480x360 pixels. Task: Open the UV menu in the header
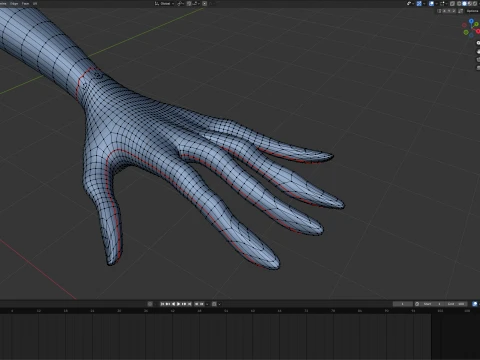tap(35, 3)
